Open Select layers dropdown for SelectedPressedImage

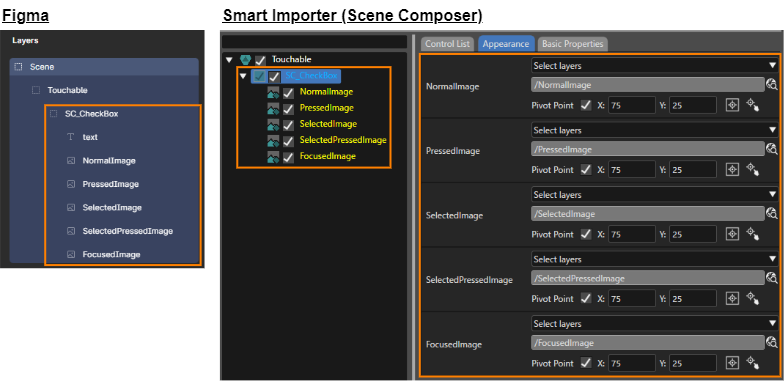click(654, 260)
